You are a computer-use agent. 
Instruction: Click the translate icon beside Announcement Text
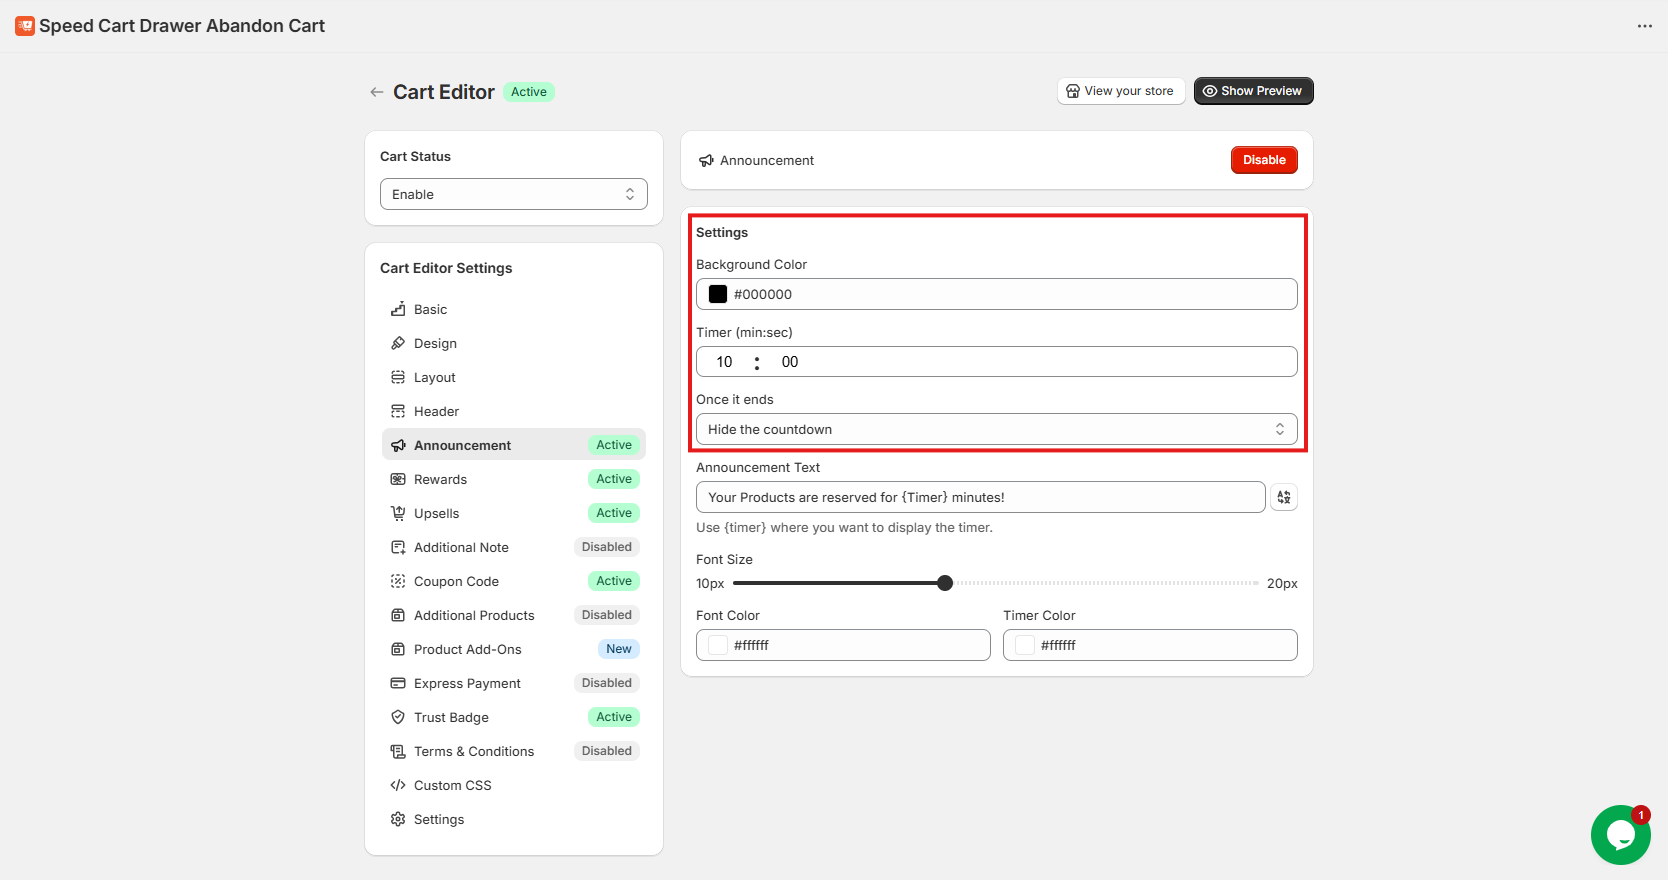1283,497
